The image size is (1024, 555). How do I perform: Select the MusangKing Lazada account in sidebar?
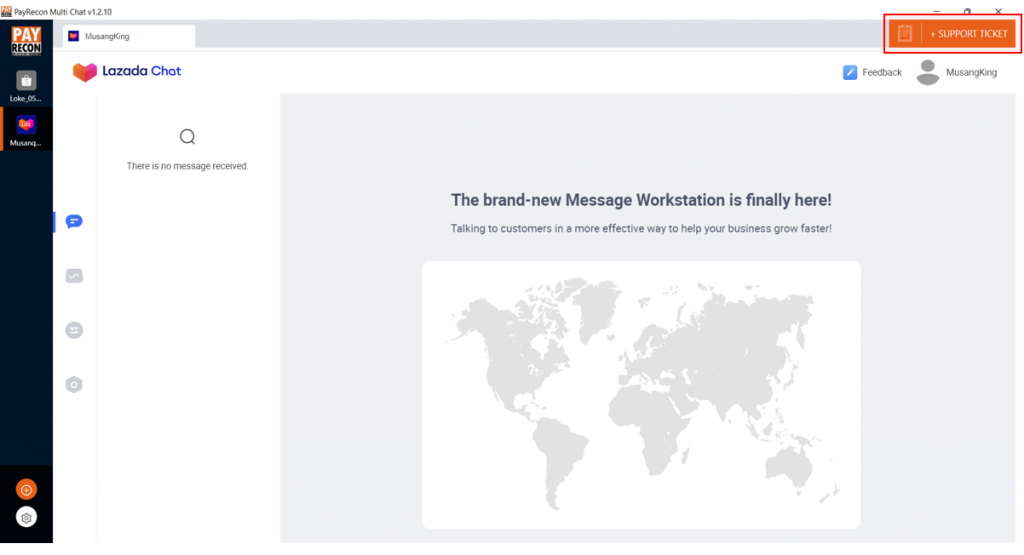tap(26, 130)
